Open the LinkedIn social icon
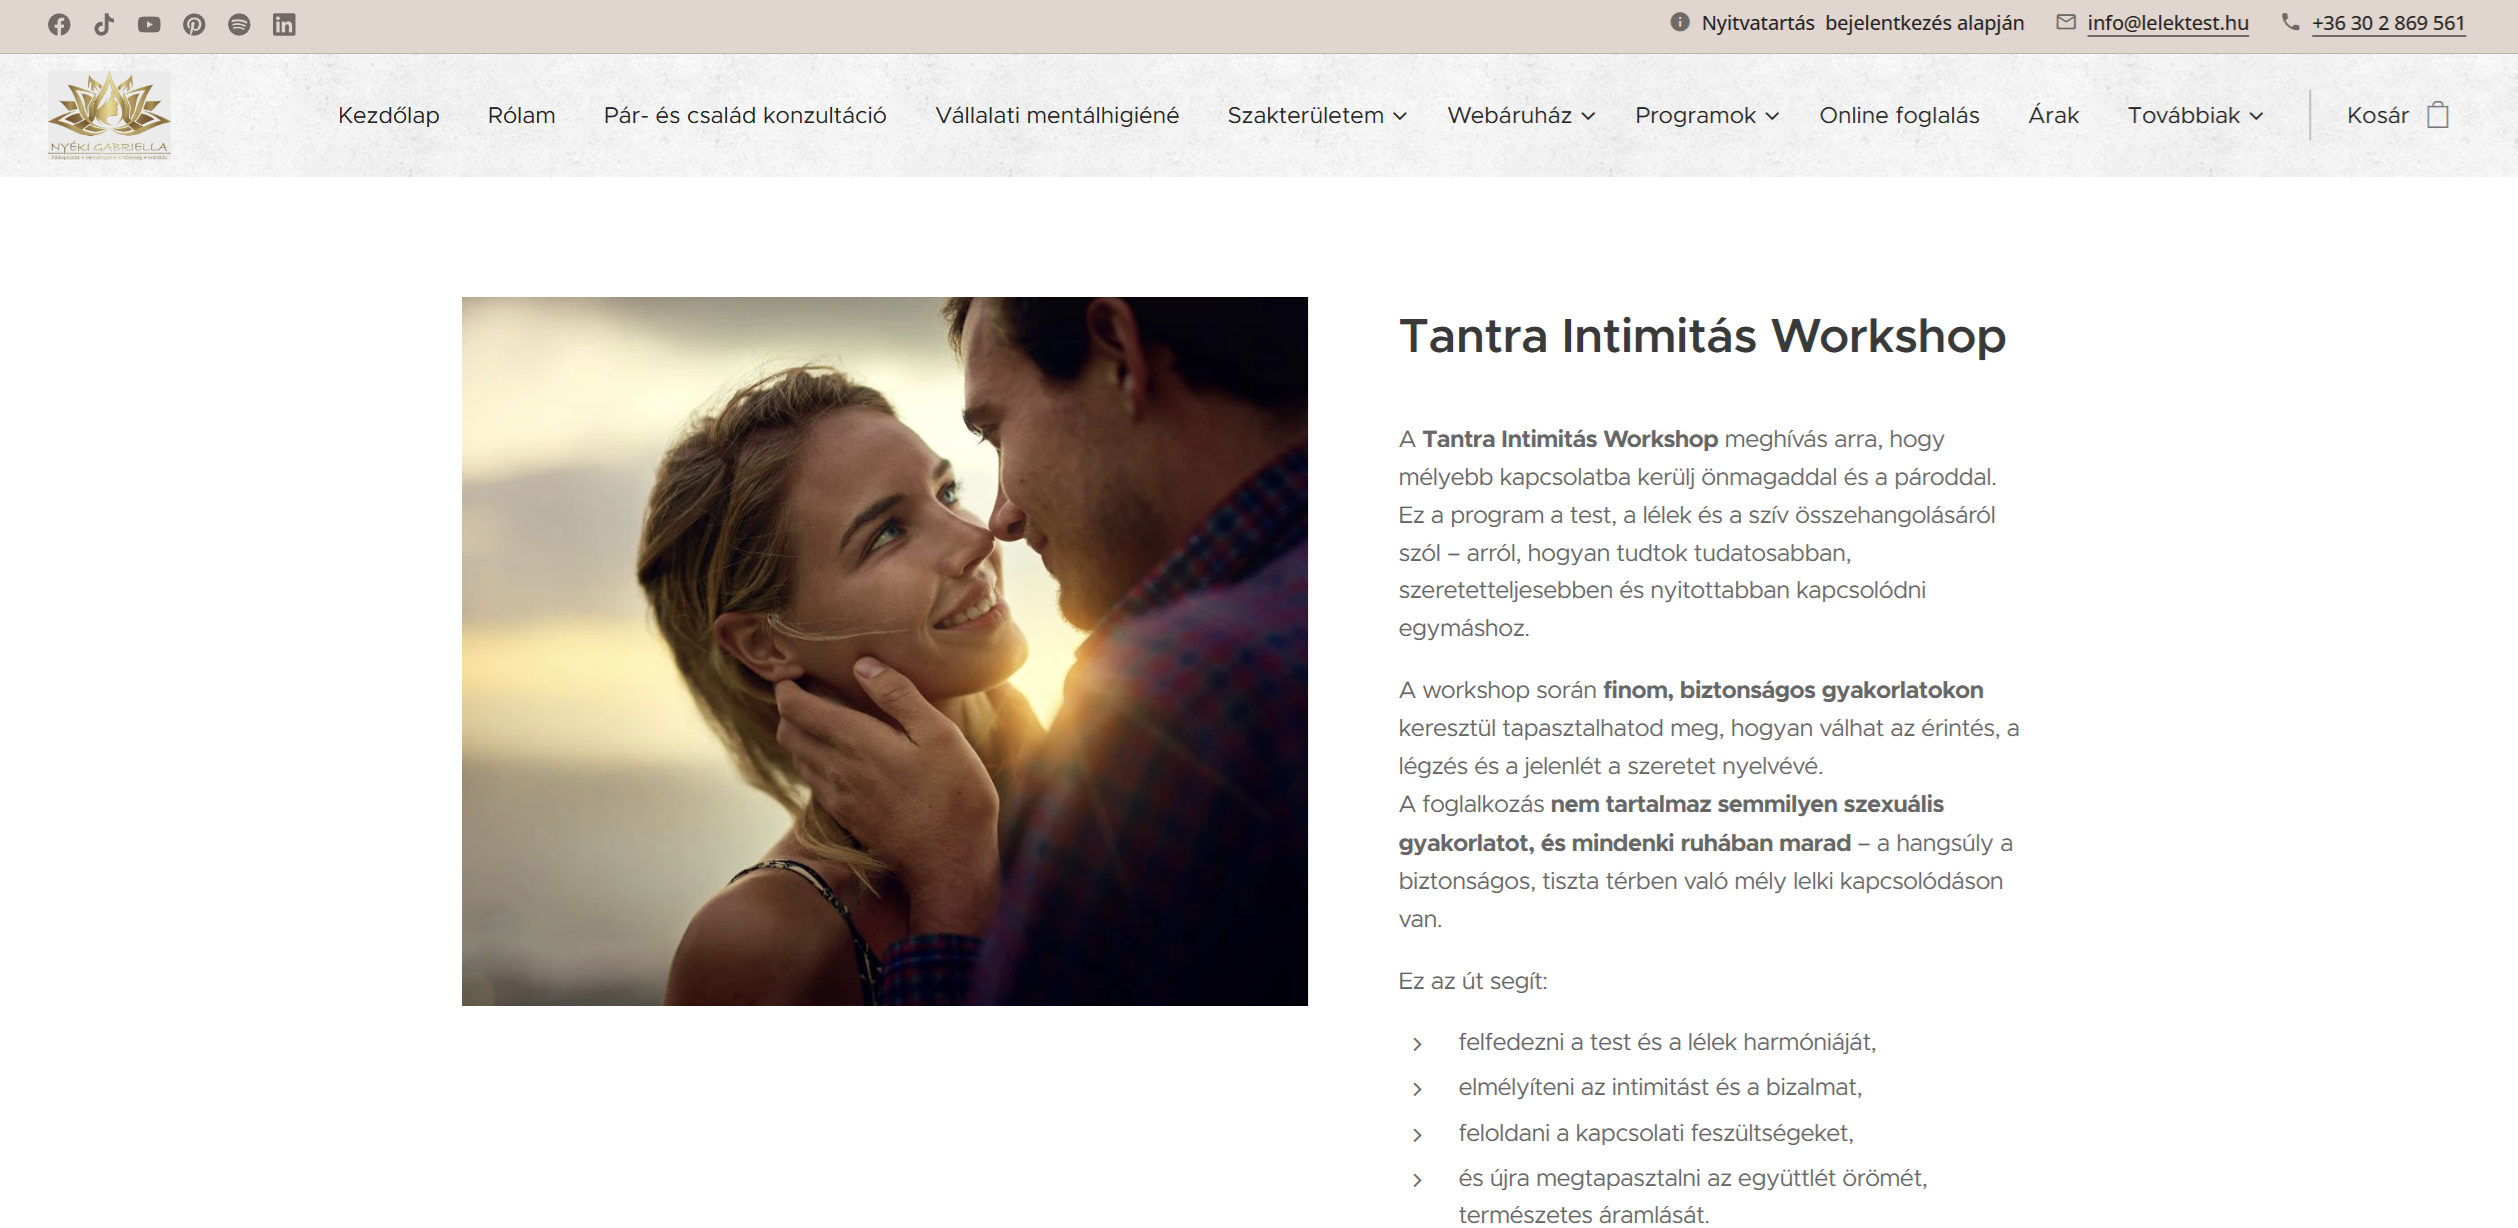This screenshot has width=2518, height=1228. (284, 25)
